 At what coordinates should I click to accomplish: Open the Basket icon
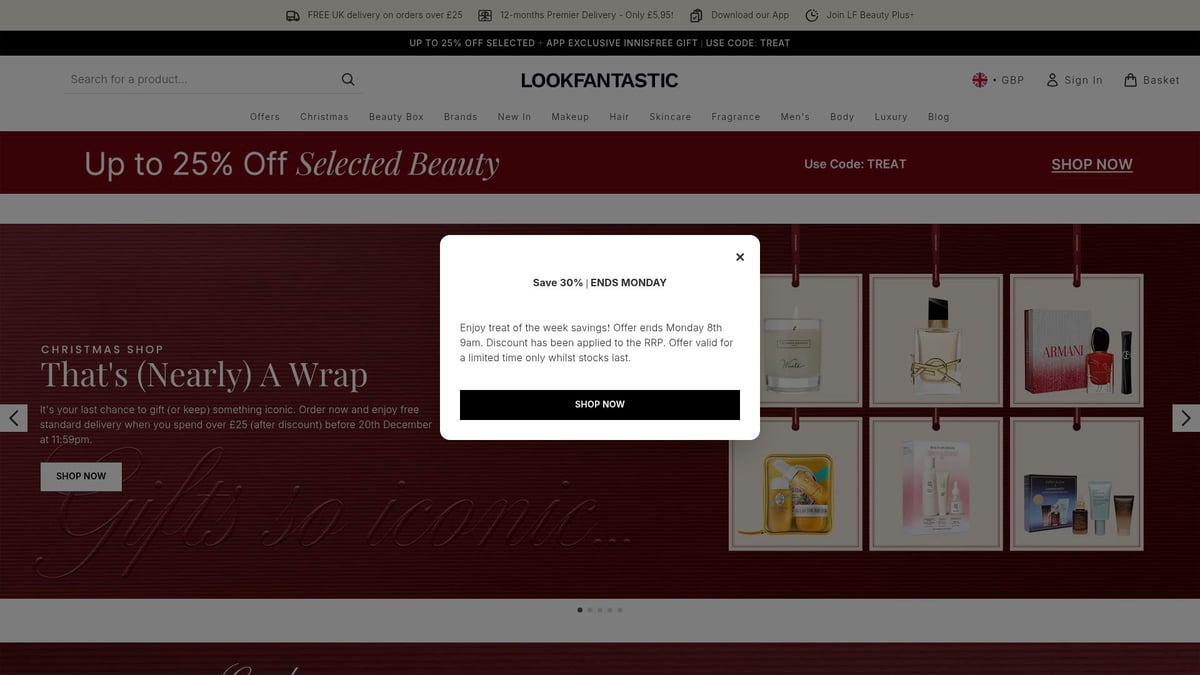tap(1130, 80)
